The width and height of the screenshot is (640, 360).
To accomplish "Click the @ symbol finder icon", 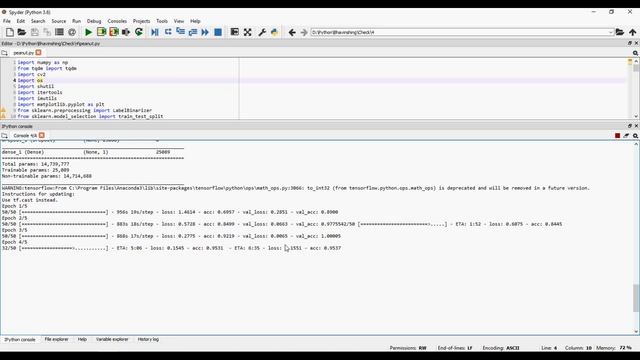I will coord(72,32).
